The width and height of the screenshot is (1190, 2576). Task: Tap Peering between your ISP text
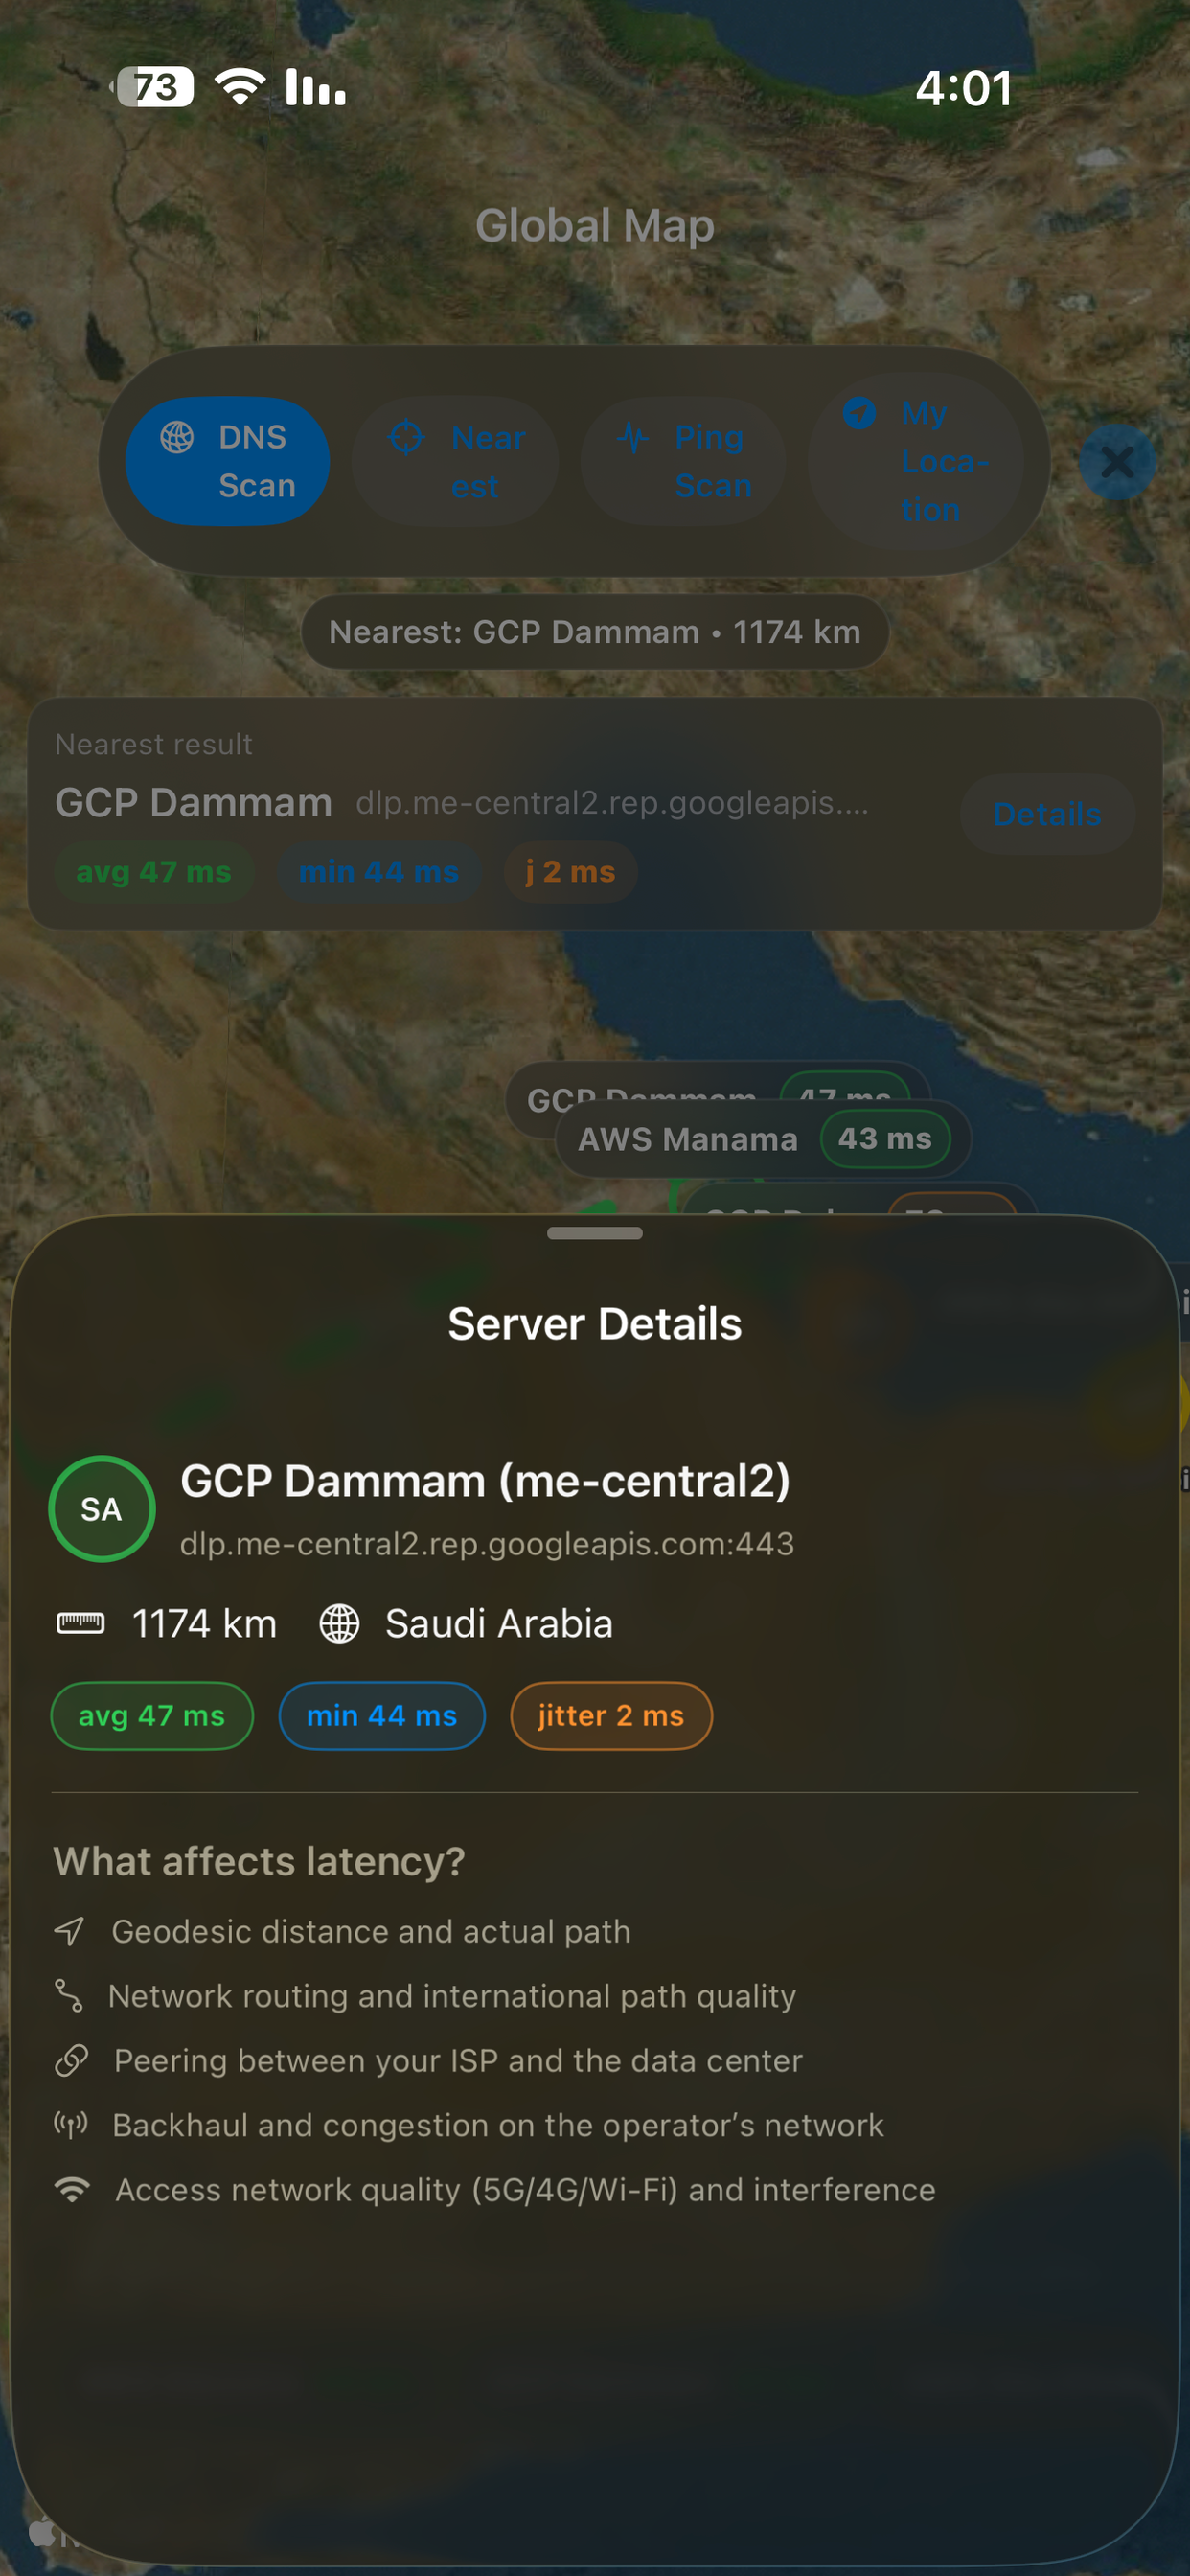[x=459, y=2060]
